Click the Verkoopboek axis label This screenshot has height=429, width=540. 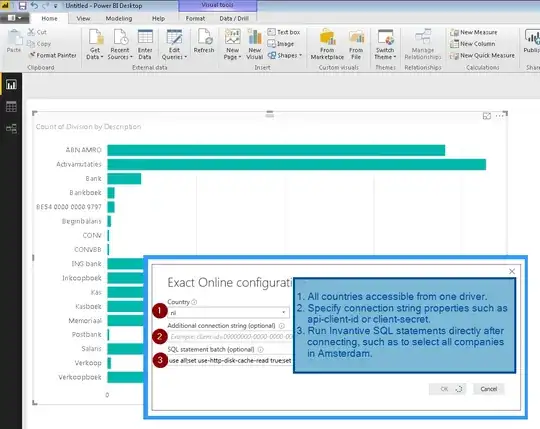pos(80,377)
